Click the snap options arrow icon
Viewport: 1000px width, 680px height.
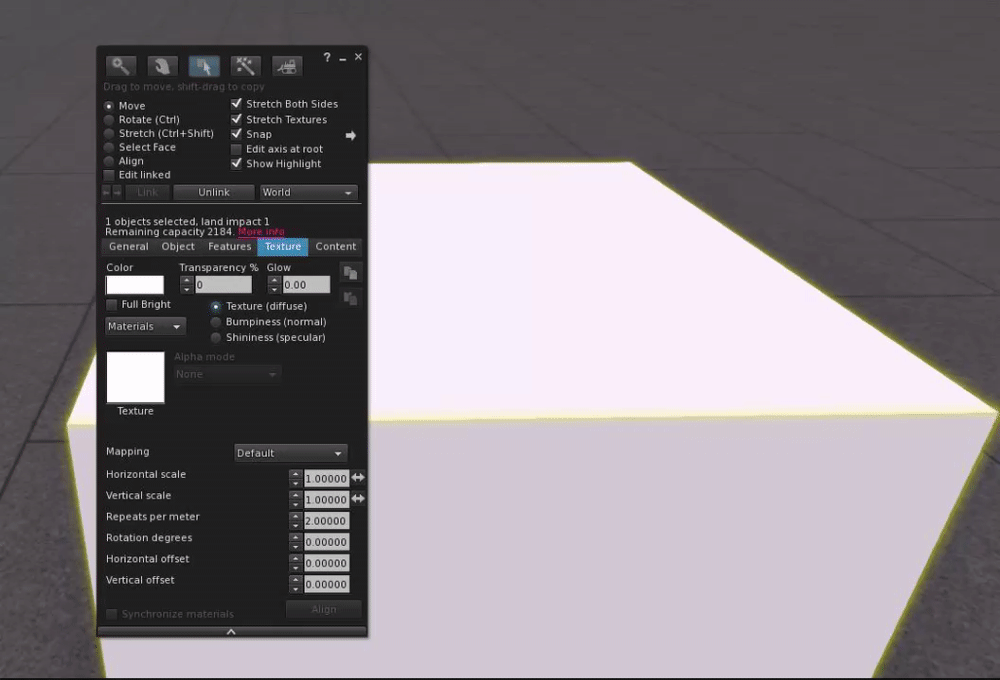point(350,135)
